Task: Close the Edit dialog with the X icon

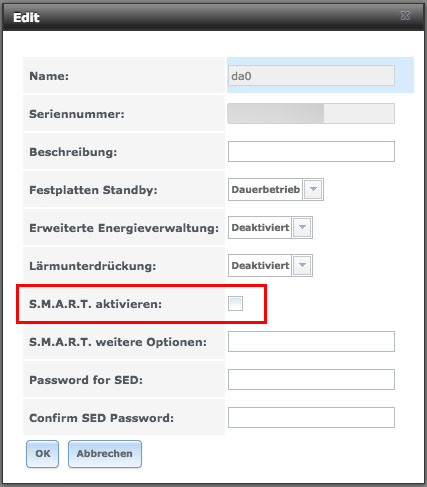Action: click(x=405, y=16)
